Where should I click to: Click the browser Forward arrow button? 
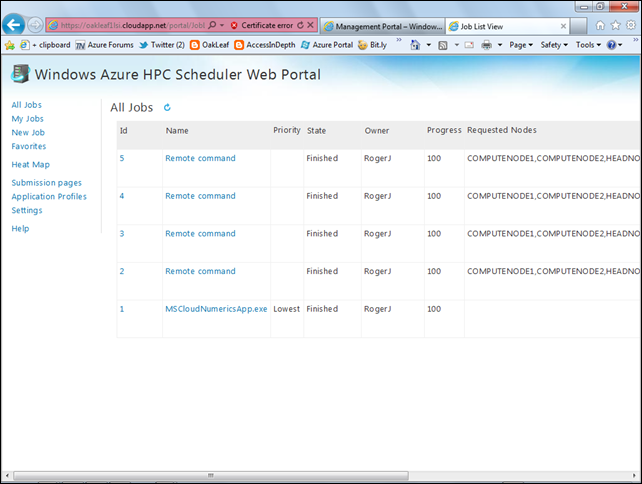[36, 25]
